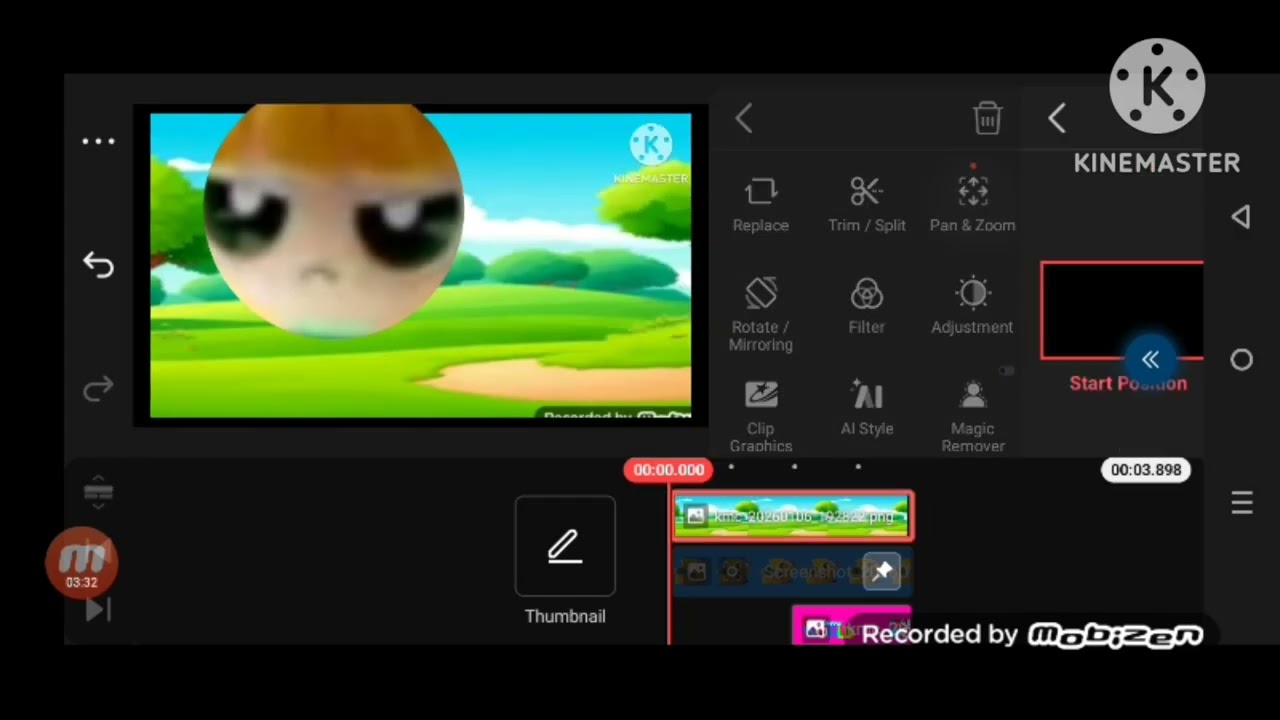Open the Replace clip tool
The image size is (1280, 720).
pyautogui.click(x=760, y=204)
